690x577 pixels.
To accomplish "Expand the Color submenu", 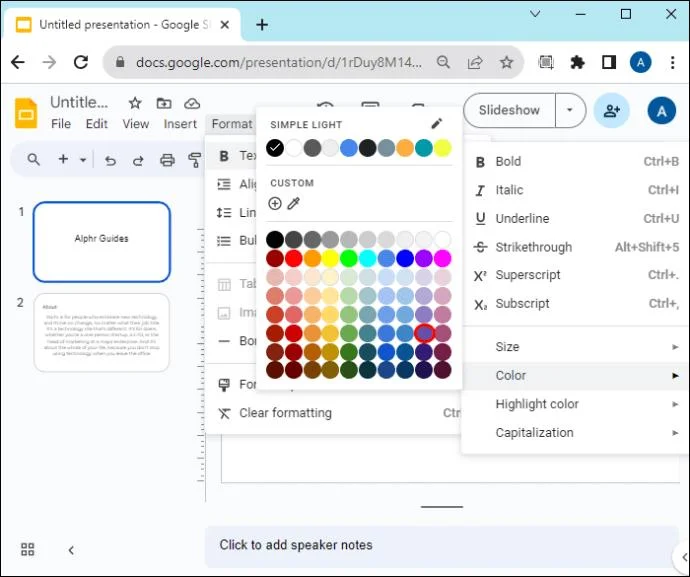I will 576,375.
